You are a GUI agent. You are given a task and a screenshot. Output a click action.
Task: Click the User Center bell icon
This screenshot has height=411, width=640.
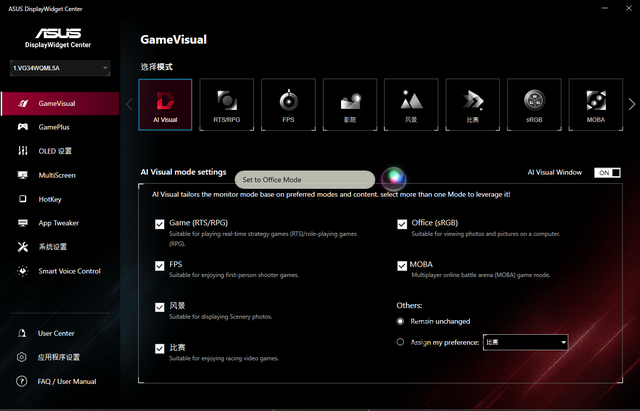[x=22, y=333]
